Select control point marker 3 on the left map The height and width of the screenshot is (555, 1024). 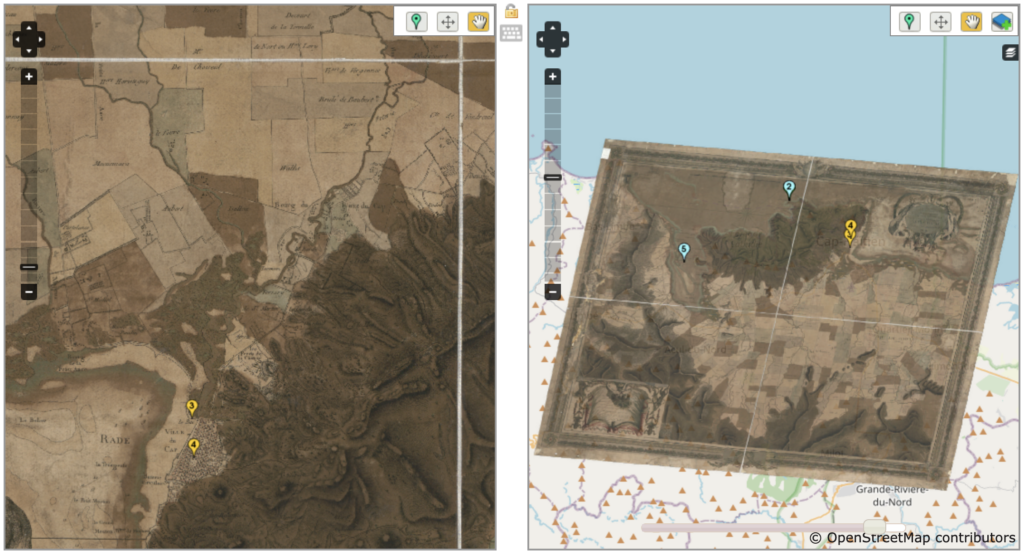(x=191, y=409)
